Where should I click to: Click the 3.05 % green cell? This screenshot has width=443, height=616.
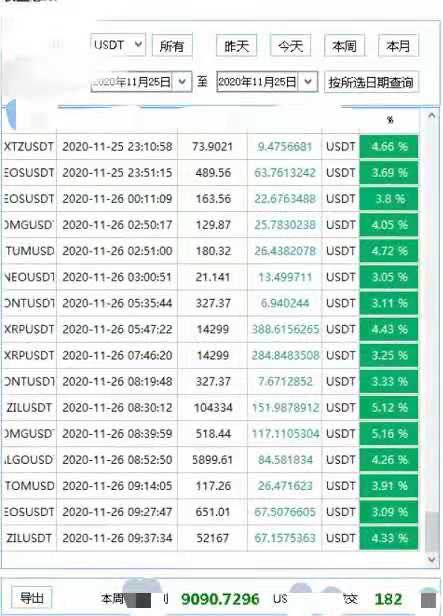click(x=389, y=277)
